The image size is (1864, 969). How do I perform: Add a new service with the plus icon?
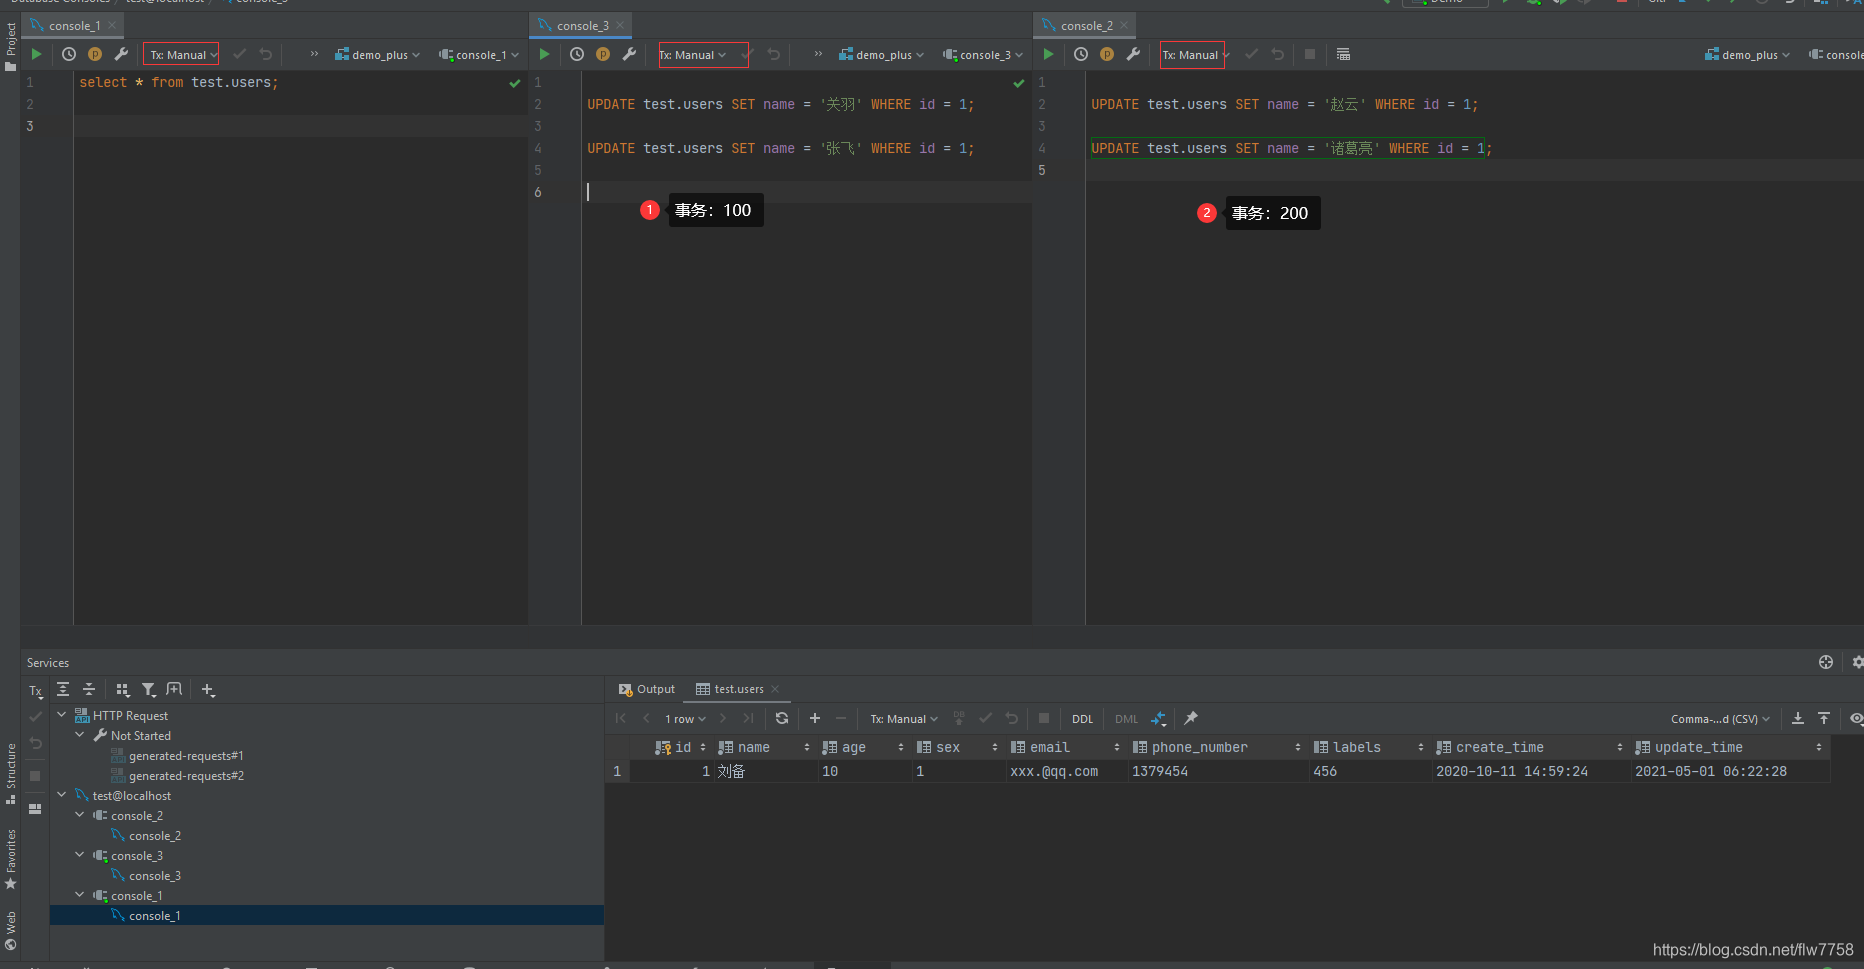coord(207,689)
